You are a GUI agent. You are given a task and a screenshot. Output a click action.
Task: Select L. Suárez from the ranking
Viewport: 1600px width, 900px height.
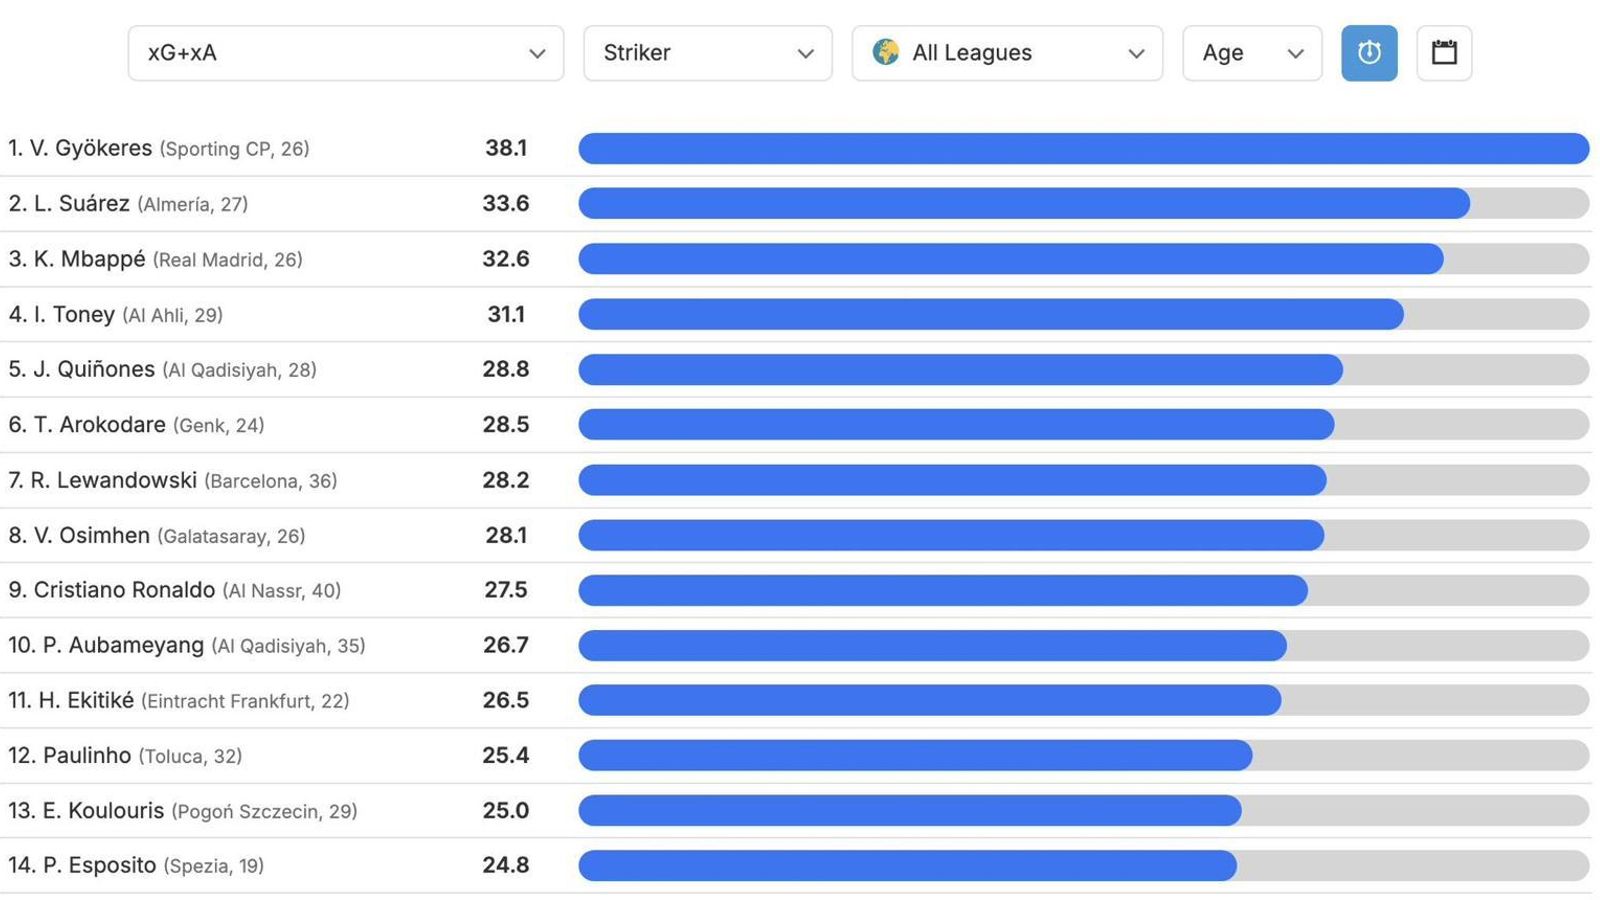pos(82,204)
